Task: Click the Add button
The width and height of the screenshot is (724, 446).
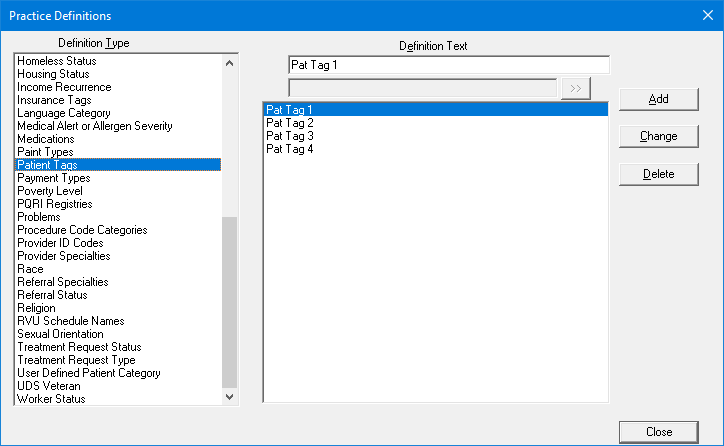Action: [658, 99]
